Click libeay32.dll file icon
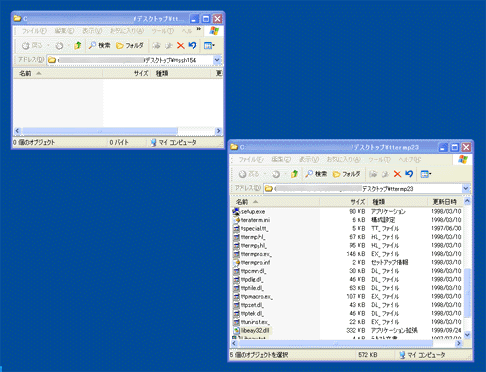Screen dimensions: 486x372 coord(236,331)
